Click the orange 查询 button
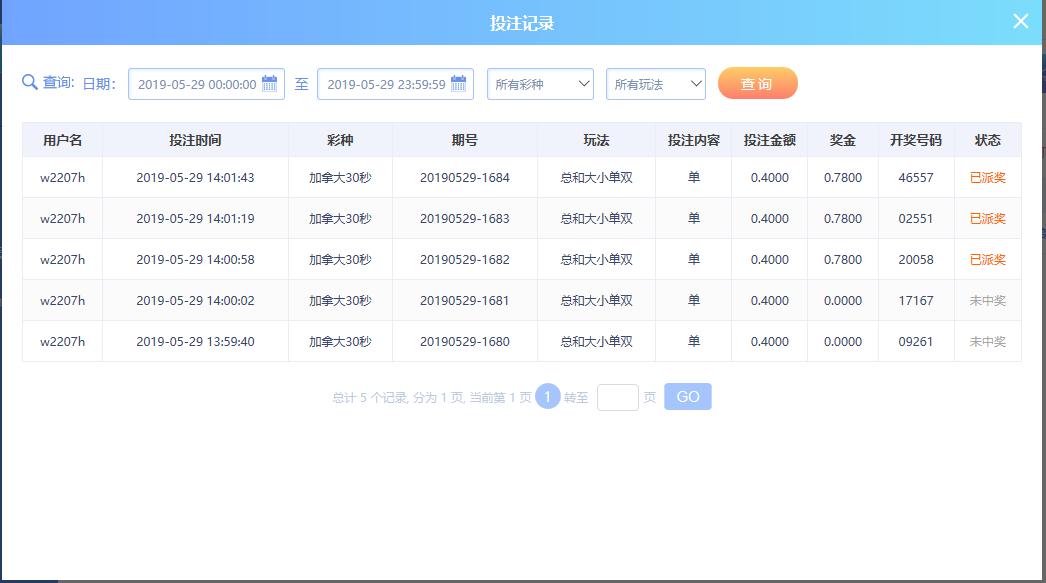 (x=758, y=83)
